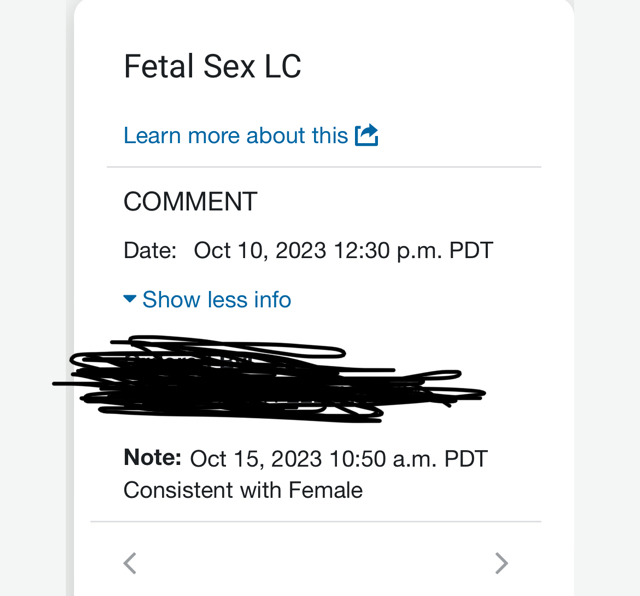Select the 'Fetal Sex LC' title

coord(212,66)
